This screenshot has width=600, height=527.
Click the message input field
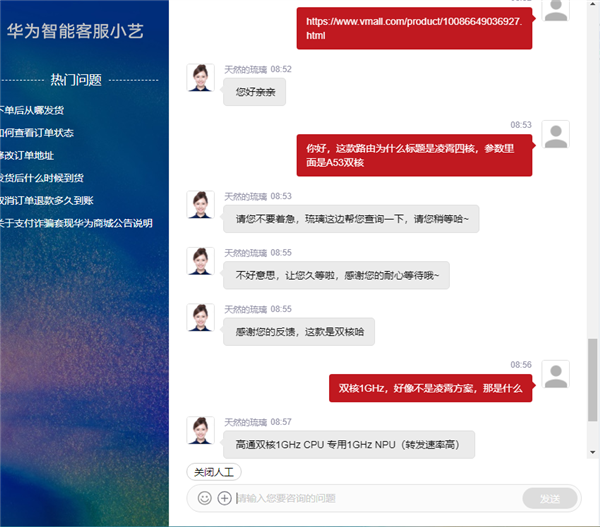point(377,498)
